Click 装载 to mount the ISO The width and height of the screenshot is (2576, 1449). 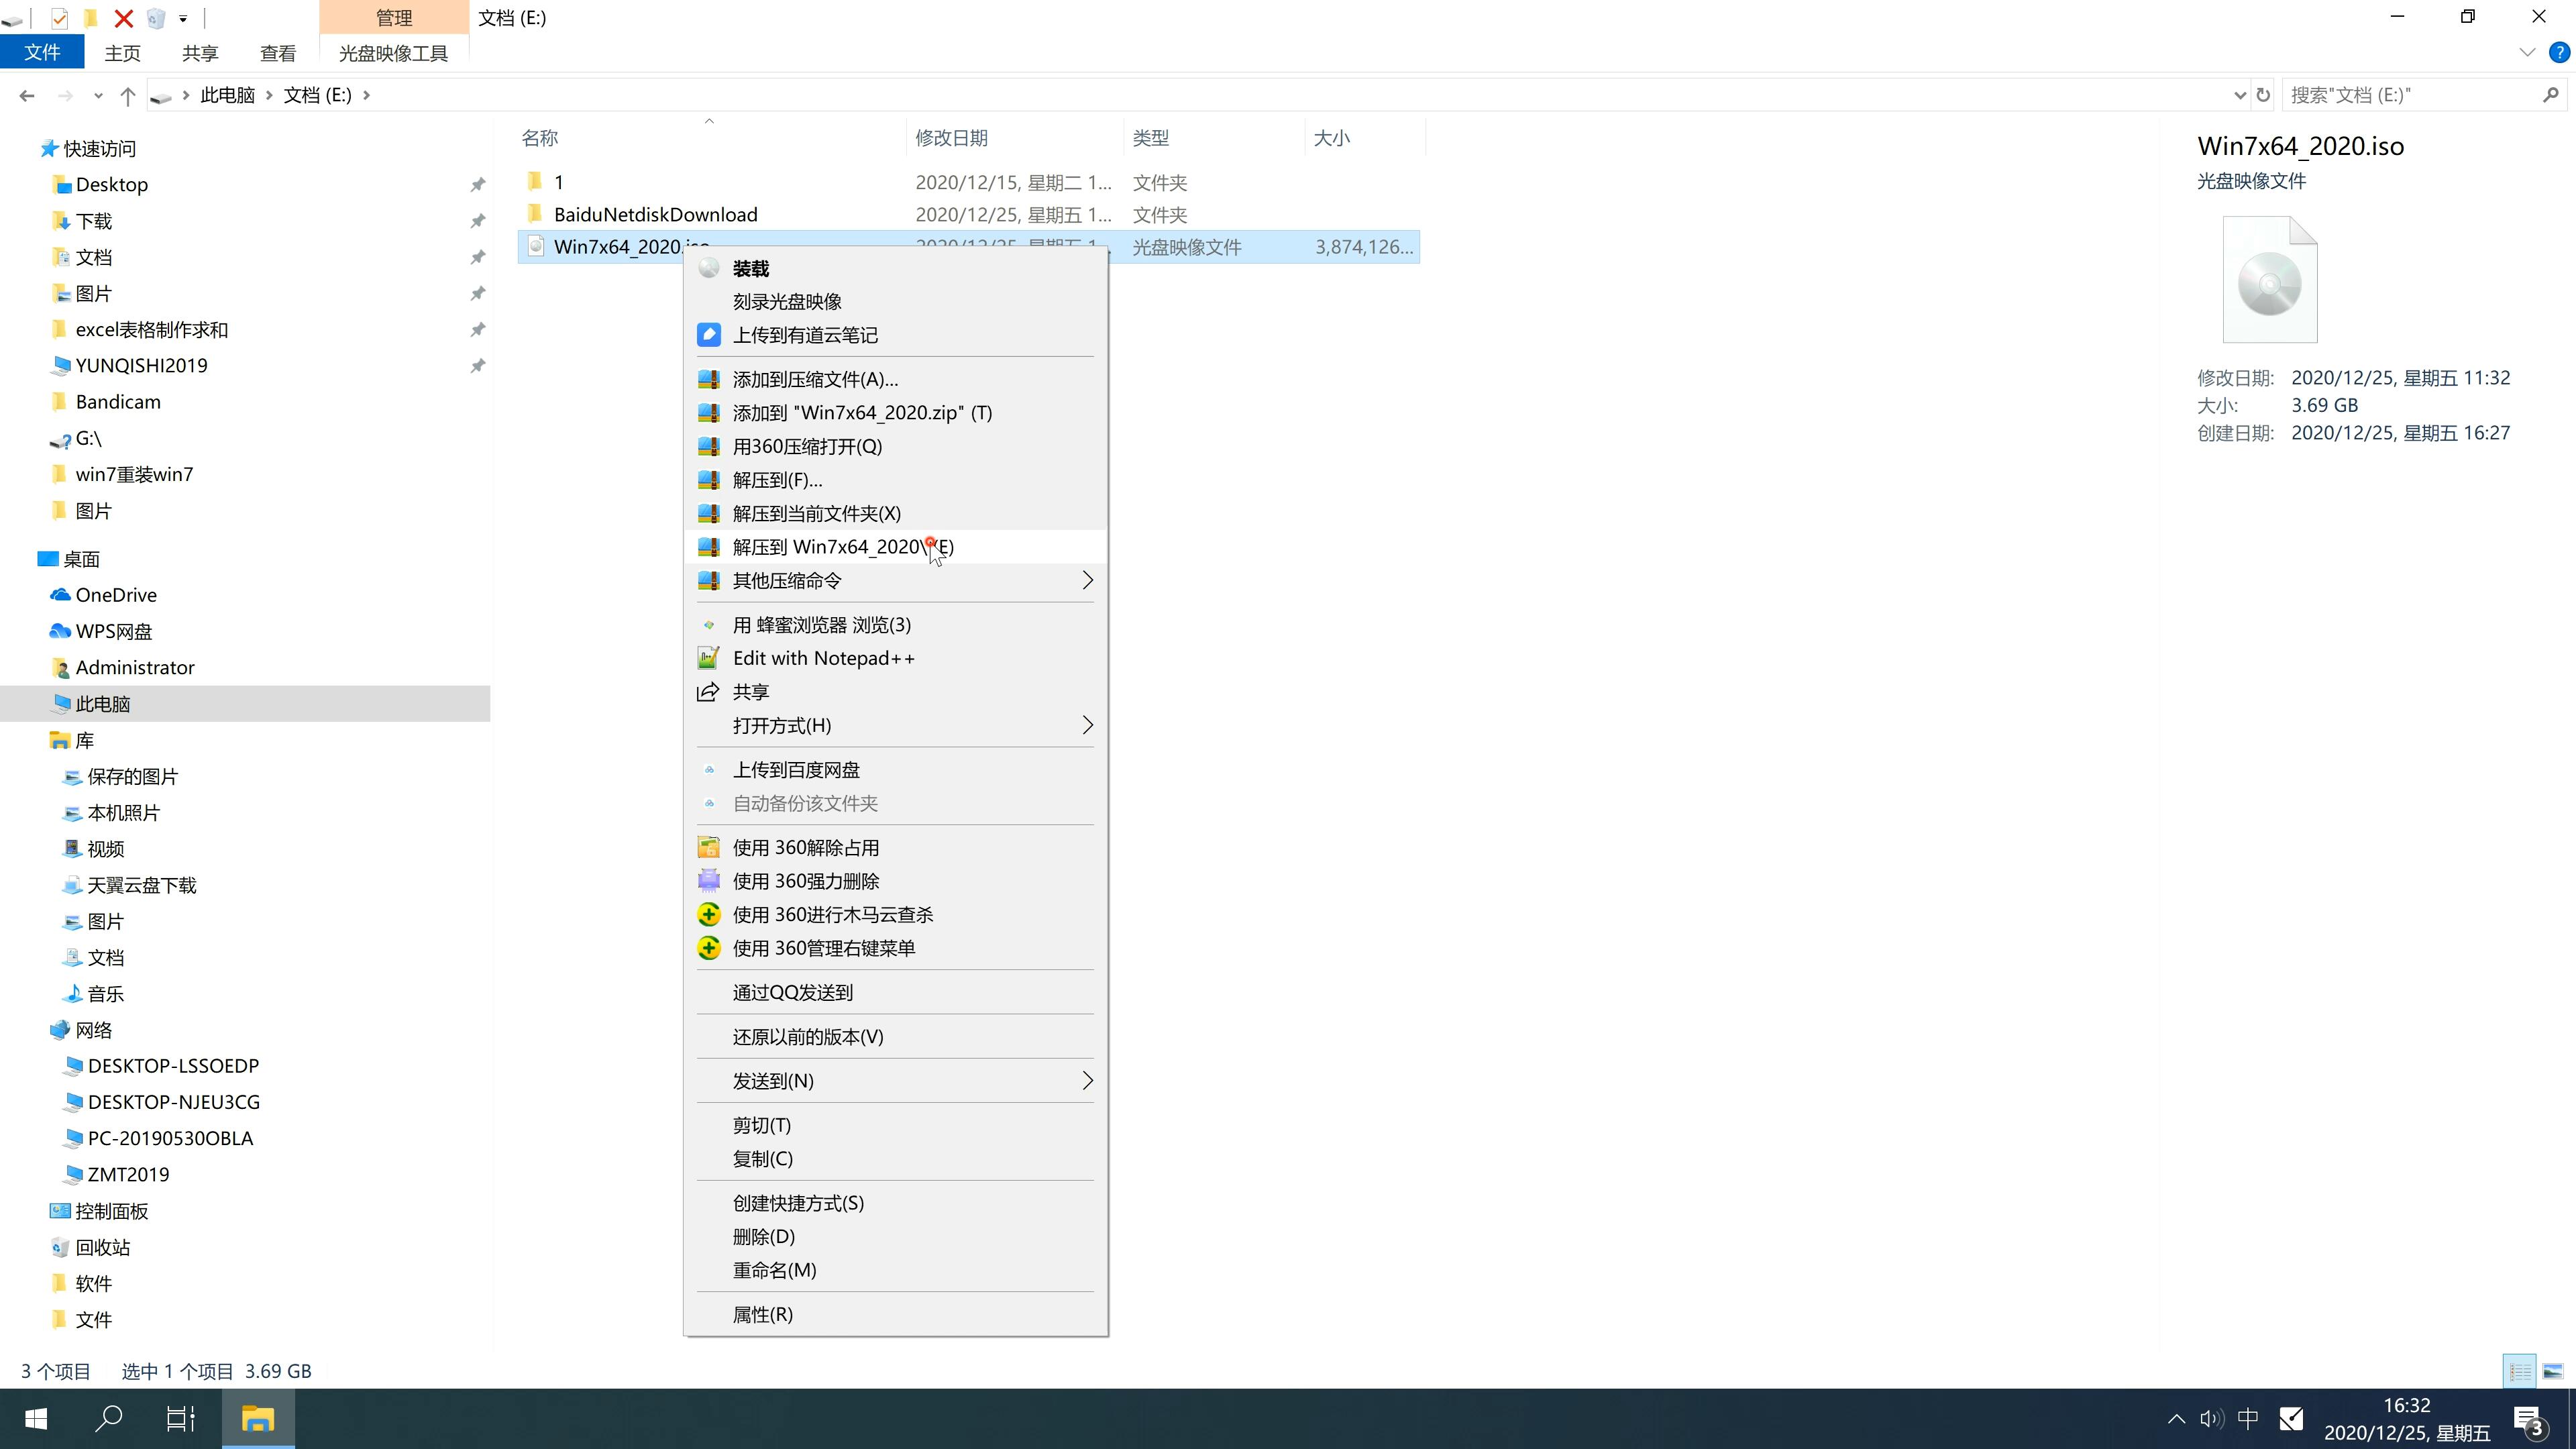point(750,267)
